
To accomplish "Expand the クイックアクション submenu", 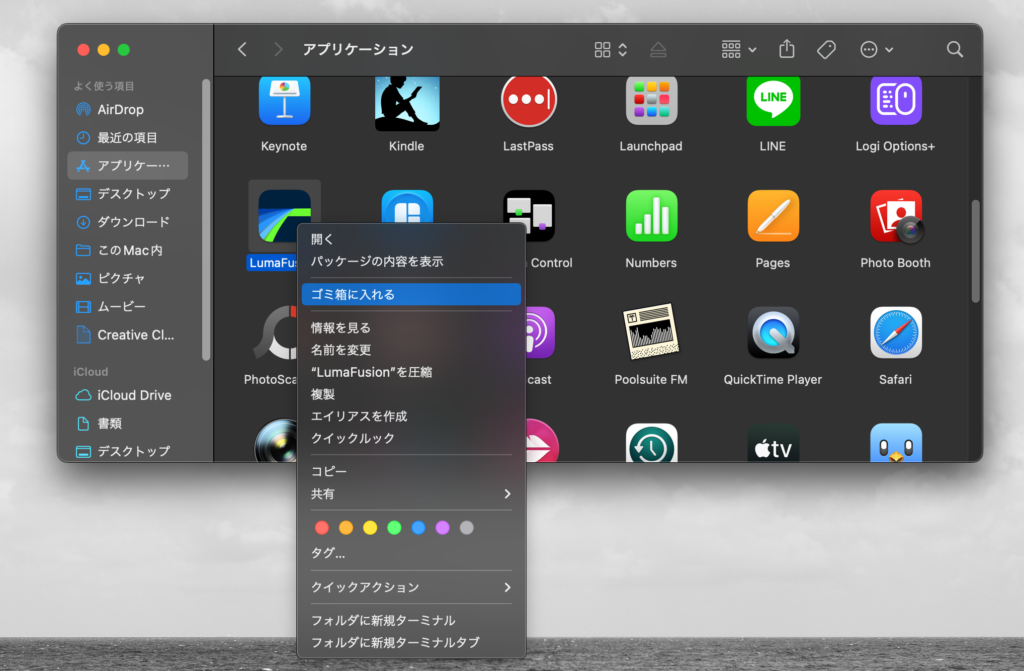I will [411, 587].
